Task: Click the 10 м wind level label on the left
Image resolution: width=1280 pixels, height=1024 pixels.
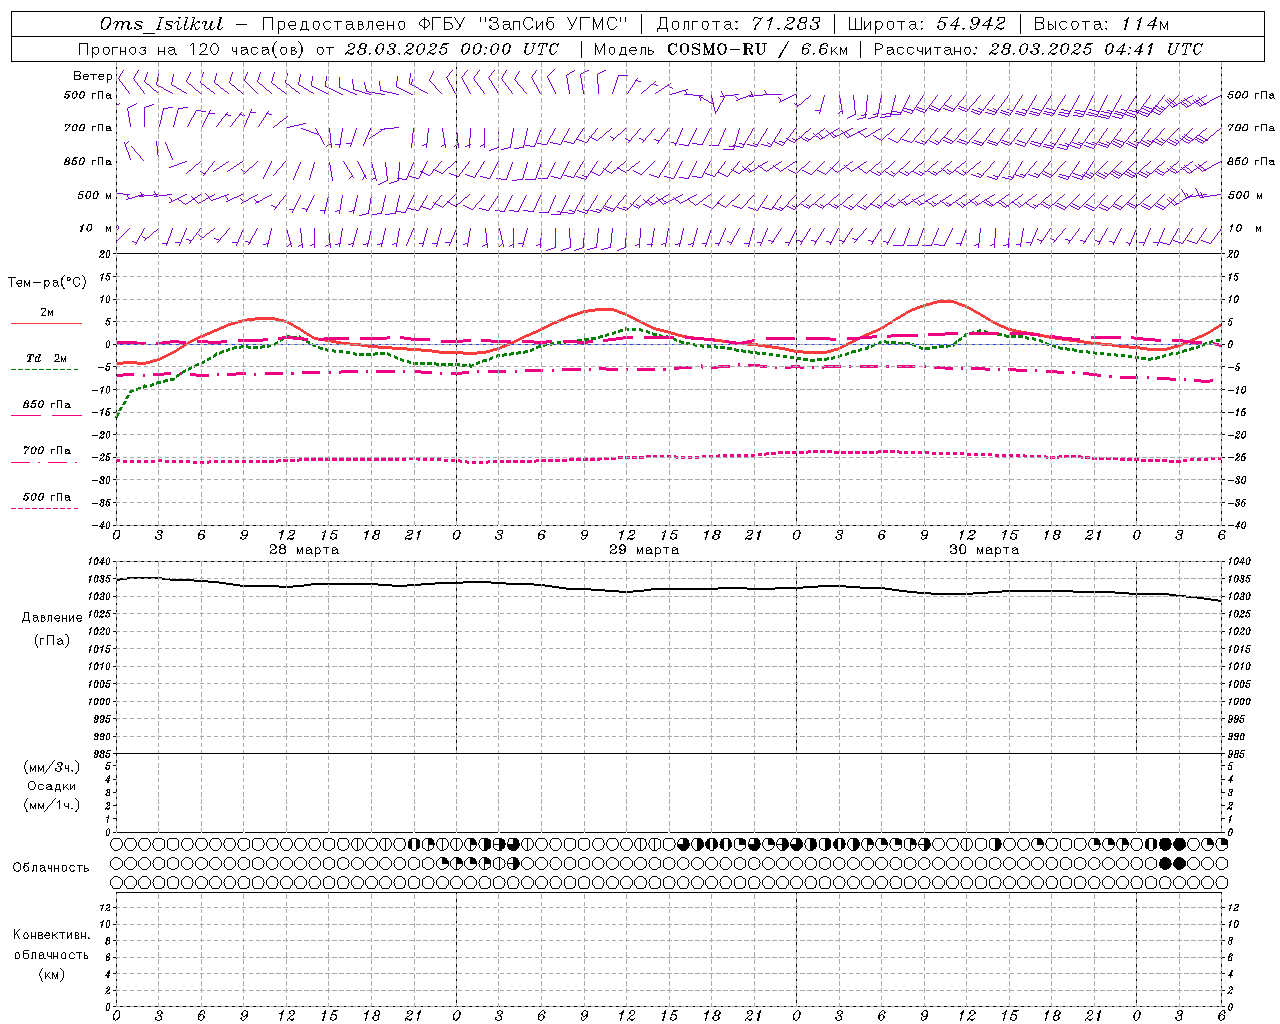Action: click(x=96, y=228)
